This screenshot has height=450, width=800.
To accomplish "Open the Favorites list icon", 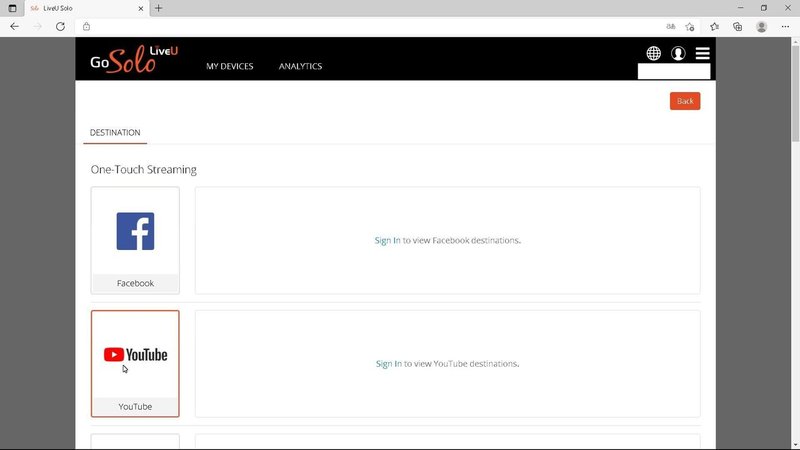I will tap(714, 27).
